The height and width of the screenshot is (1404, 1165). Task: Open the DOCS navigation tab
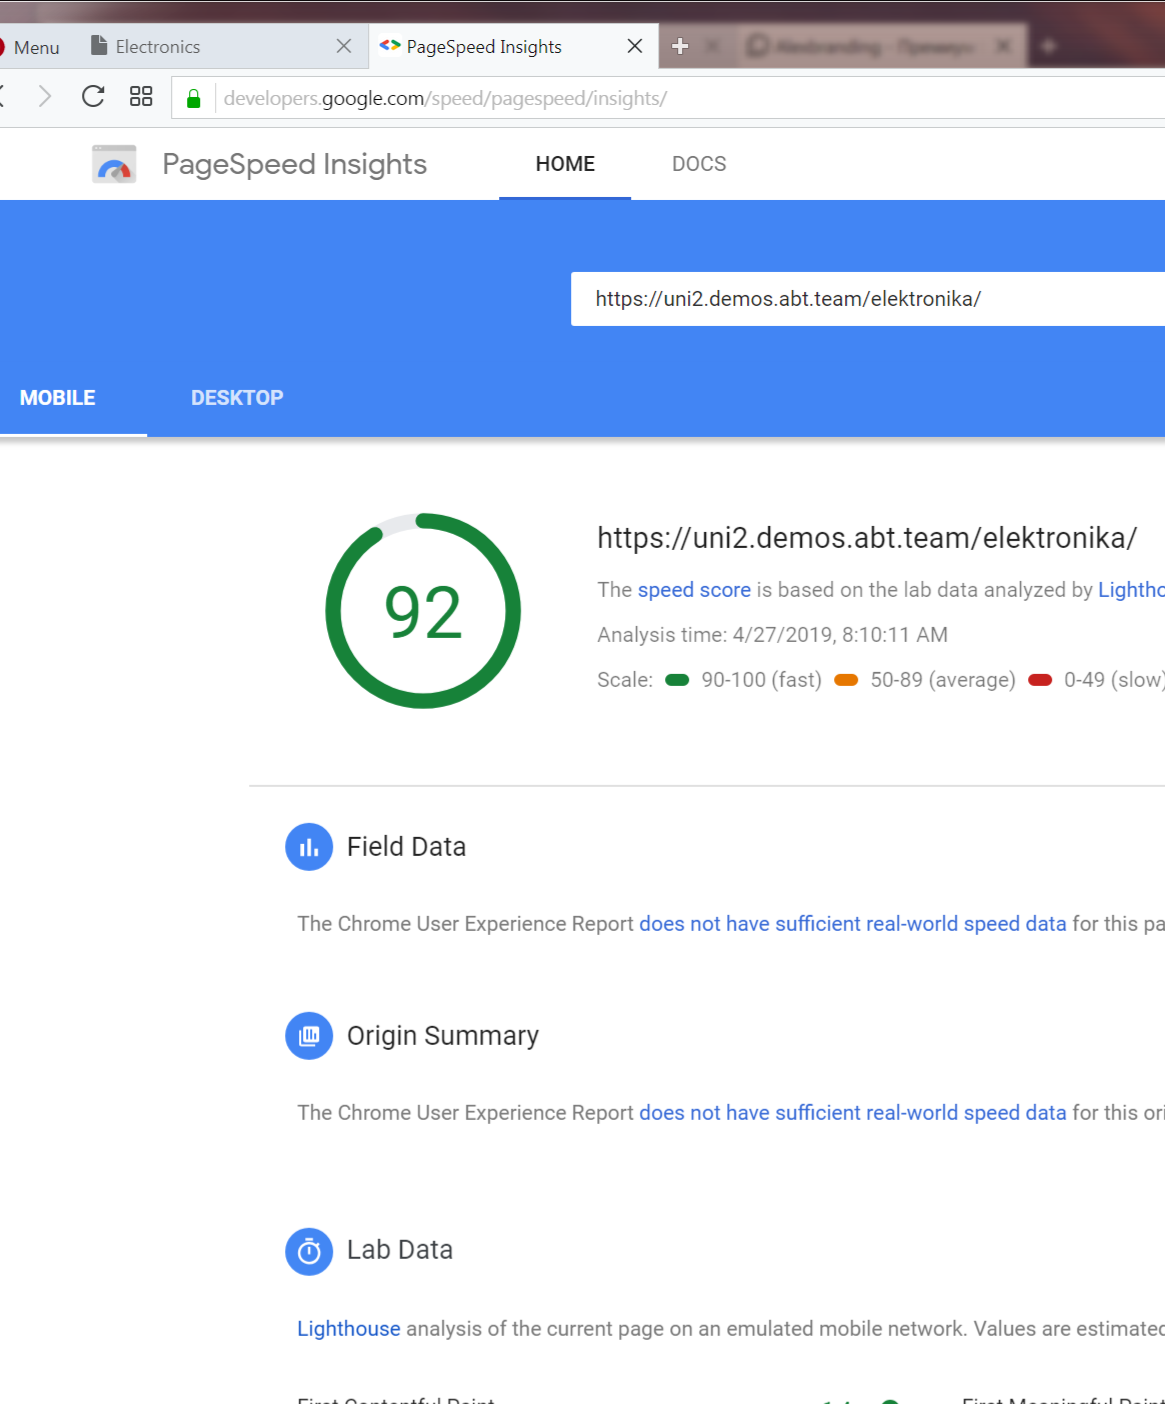pyautogui.click(x=699, y=164)
